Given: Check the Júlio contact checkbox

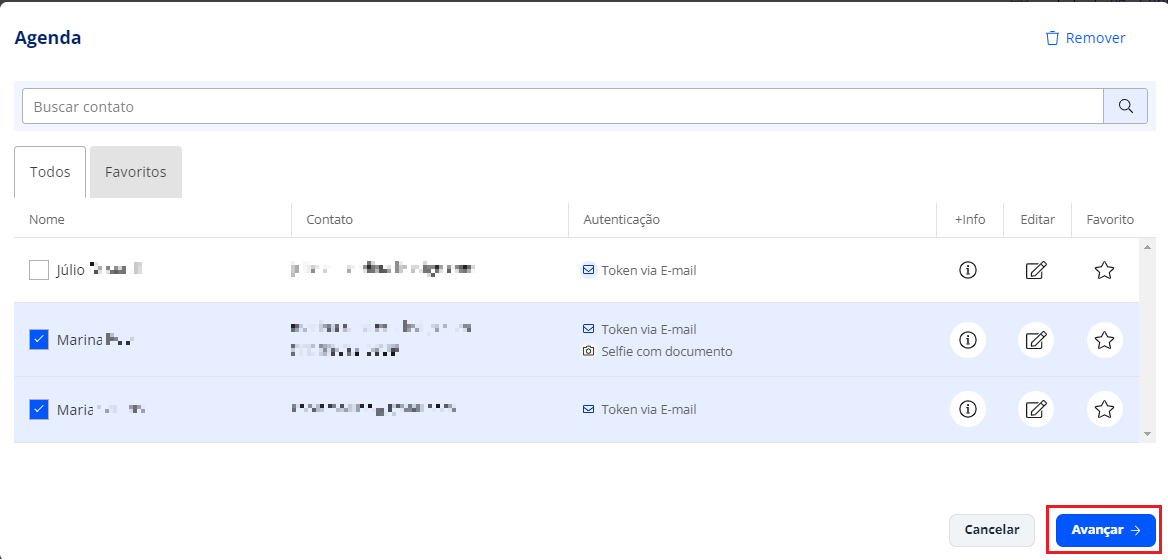Looking at the screenshot, I should (x=39, y=270).
